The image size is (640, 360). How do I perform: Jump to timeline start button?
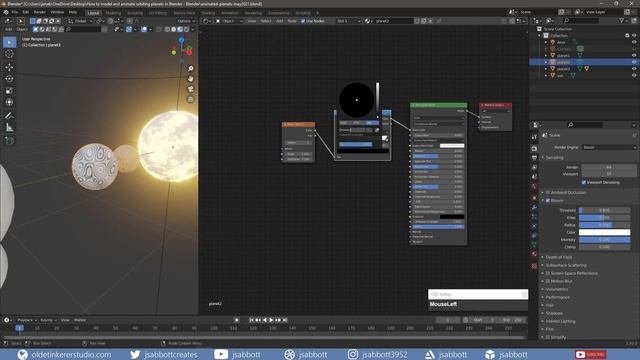251,320
